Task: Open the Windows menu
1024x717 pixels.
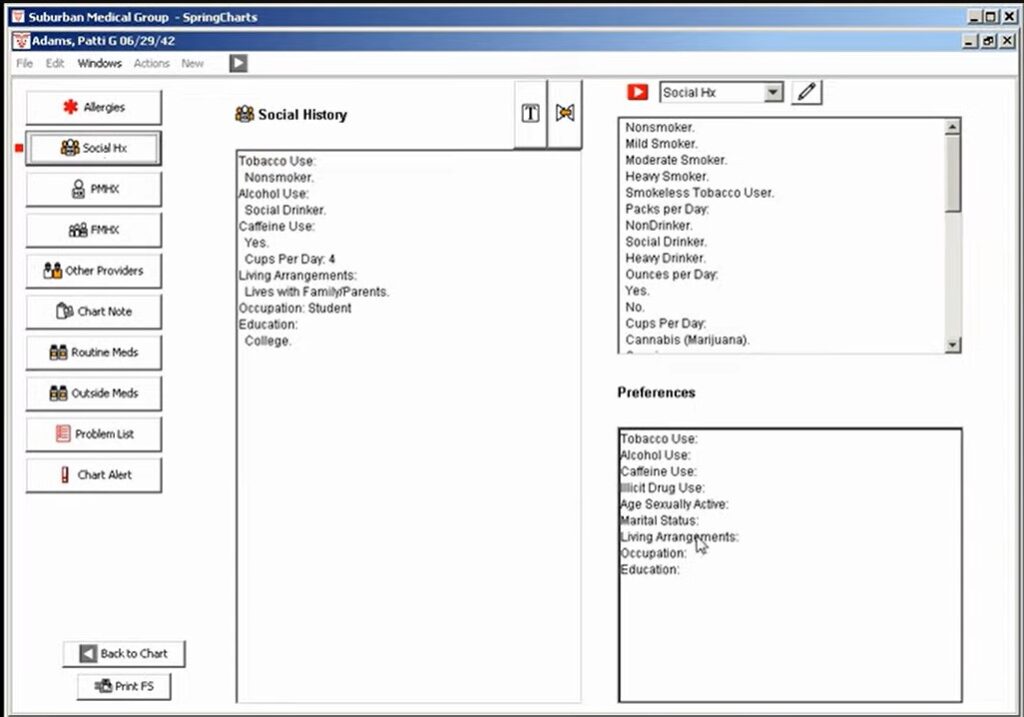Action: (98, 63)
